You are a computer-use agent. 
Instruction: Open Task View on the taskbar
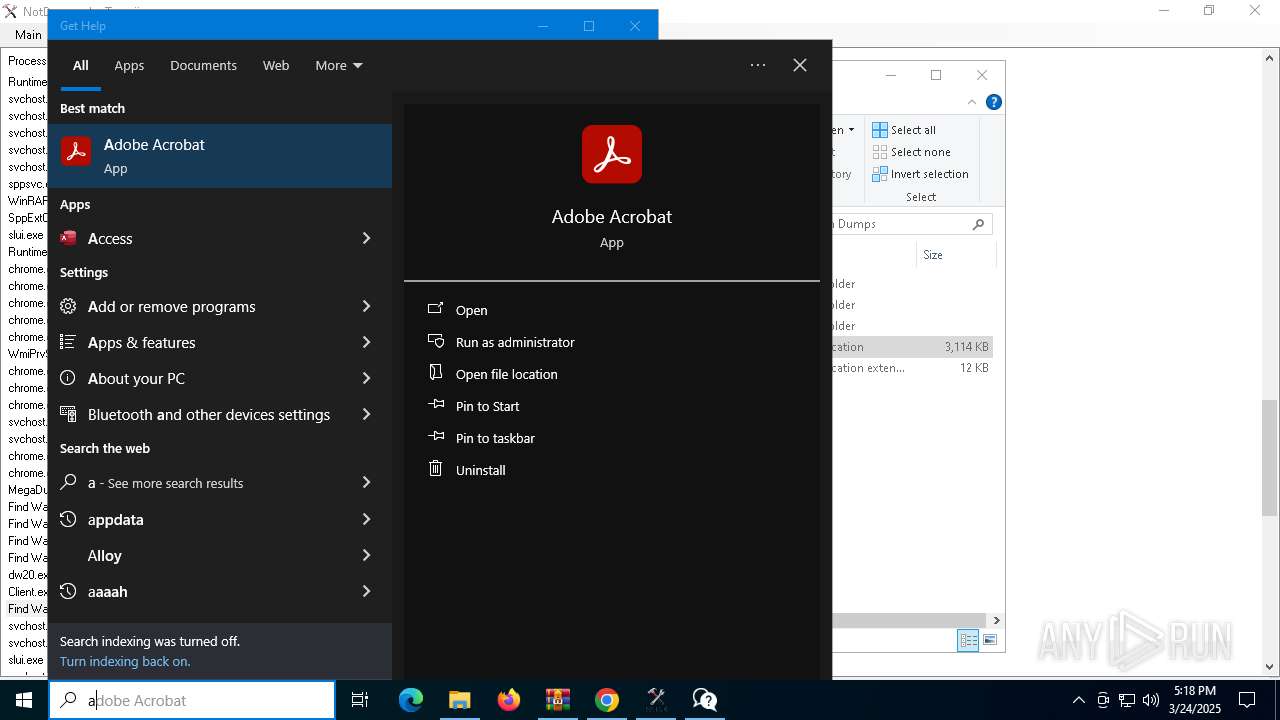click(360, 700)
